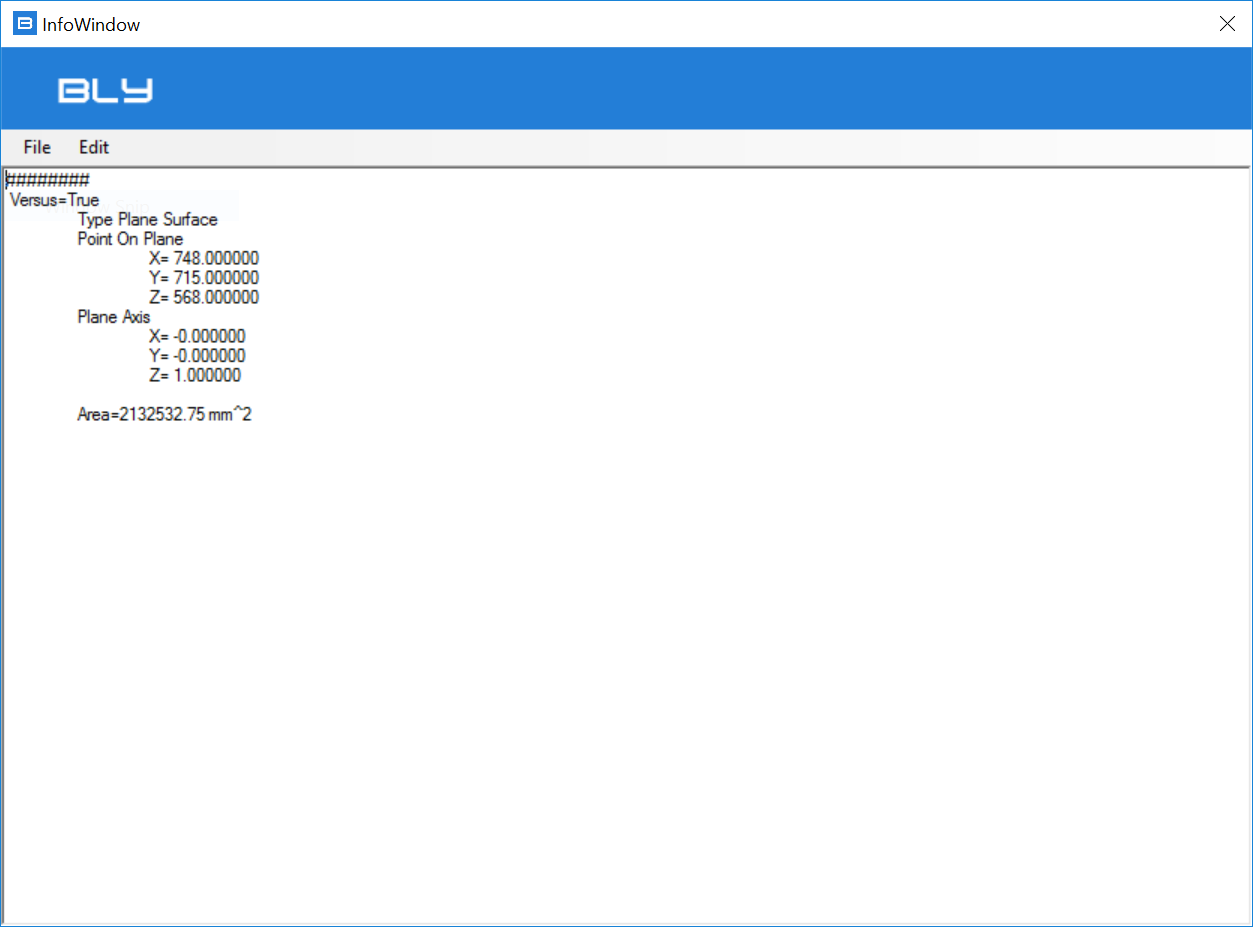Image resolution: width=1253 pixels, height=927 pixels.
Task: Open the File menu
Action: [x=37, y=147]
